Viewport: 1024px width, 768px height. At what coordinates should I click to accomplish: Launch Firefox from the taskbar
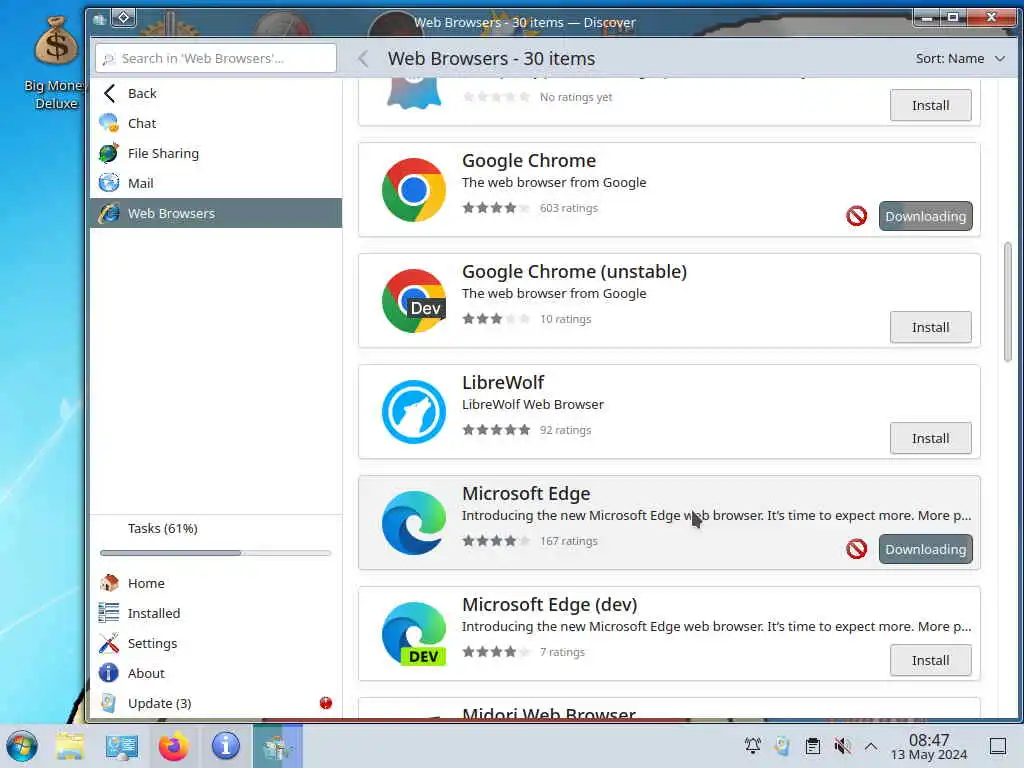[173, 746]
